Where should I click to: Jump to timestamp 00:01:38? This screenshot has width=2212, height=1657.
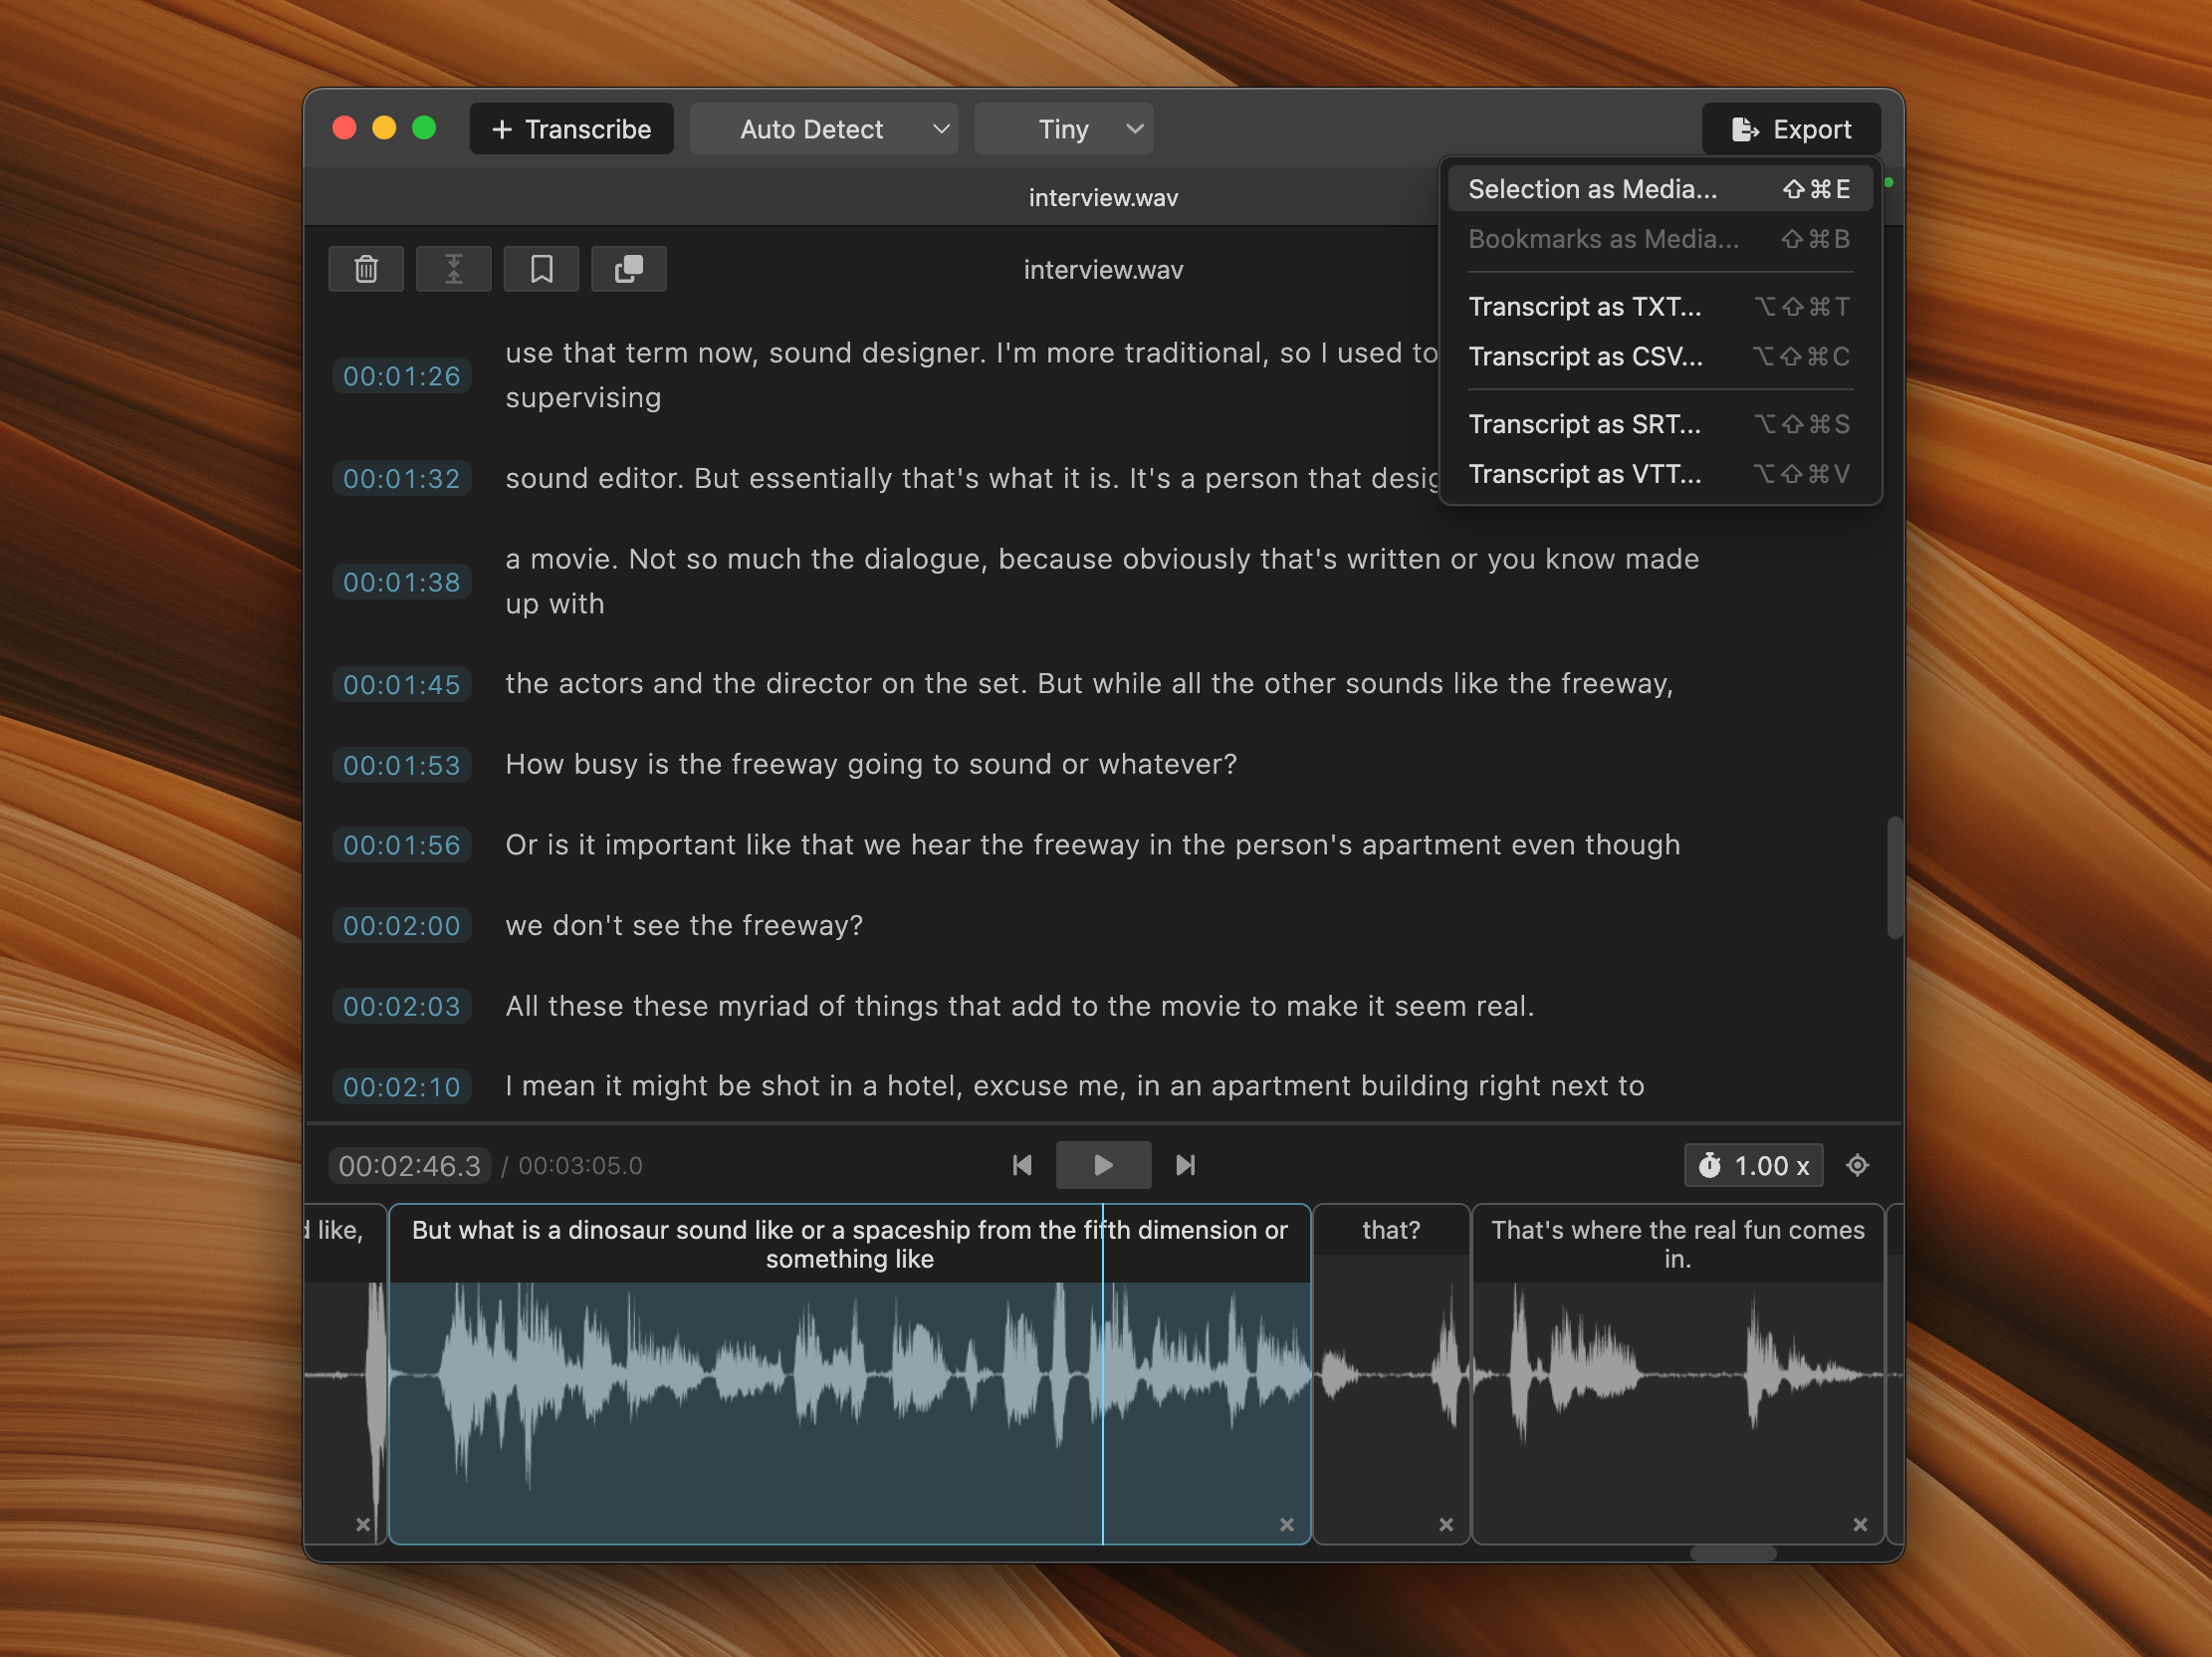(x=402, y=582)
